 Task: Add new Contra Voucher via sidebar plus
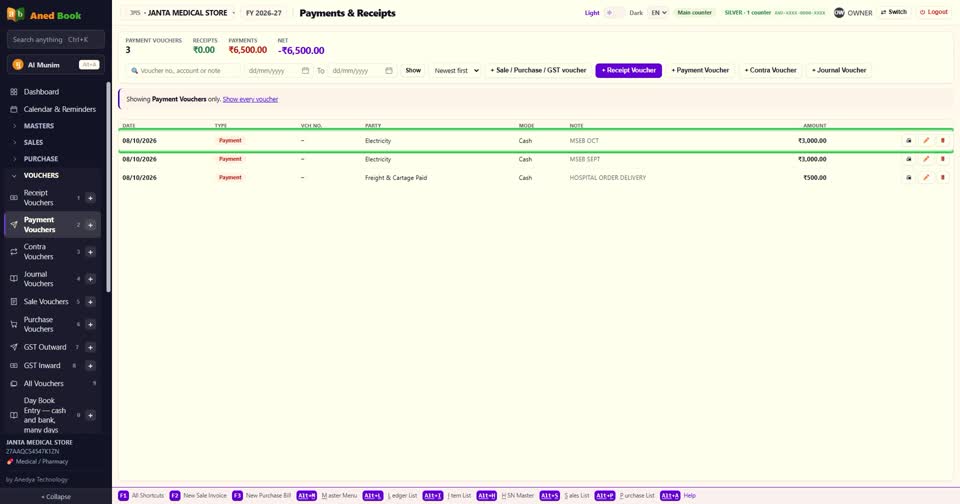[x=91, y=252]
